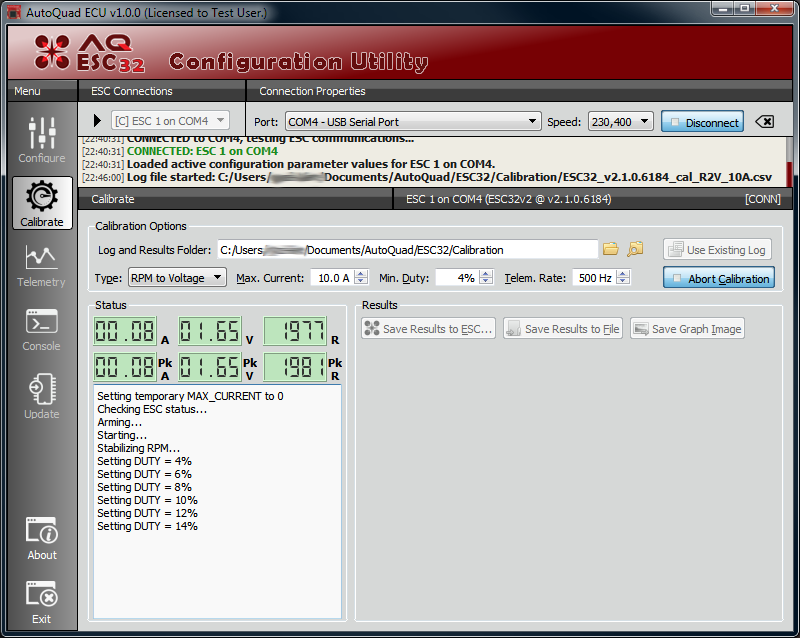Open the Speed 230,400 dropdown

pos(620,121)
